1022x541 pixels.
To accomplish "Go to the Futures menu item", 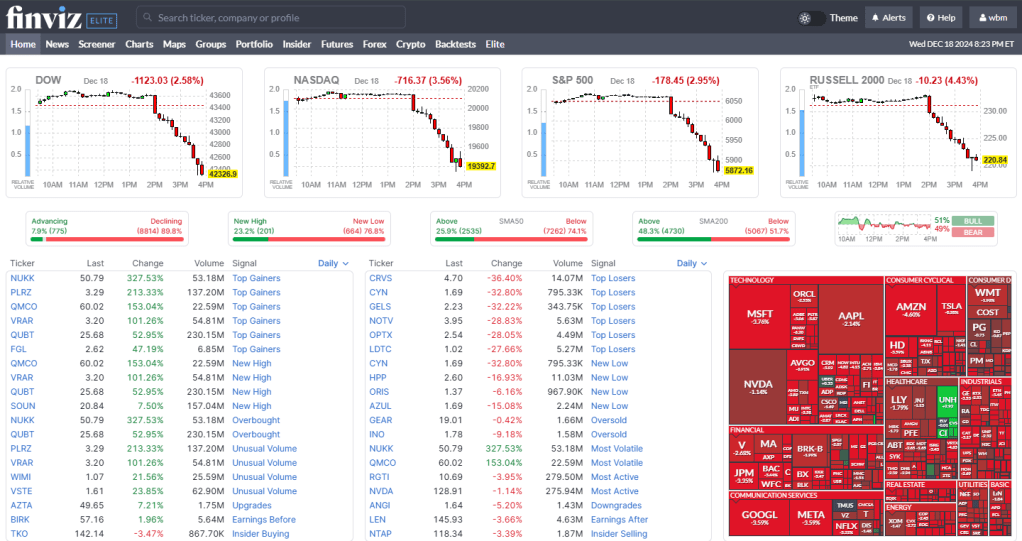I will click(x=337, y=44).
